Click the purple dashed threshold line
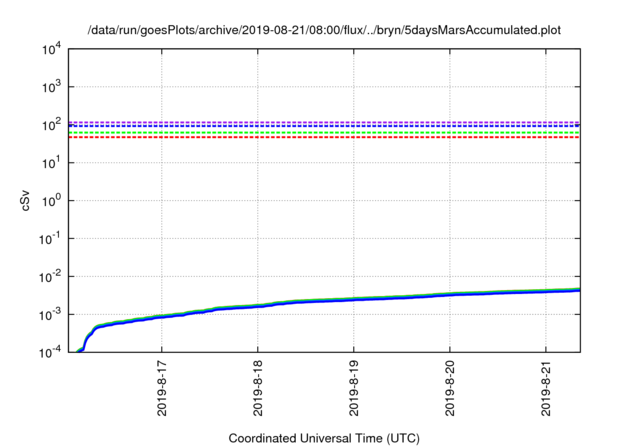This screenshot has height=448, width=640. 324,122
